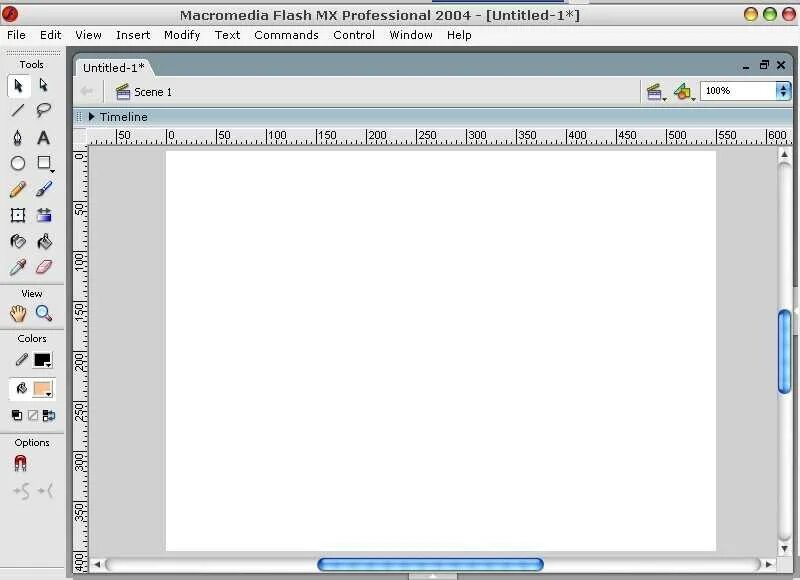Image resolution: width=800 pixels, height=580 pixels.
Task: Click Scene 1 in the edit bar
Action: point(144,92)
